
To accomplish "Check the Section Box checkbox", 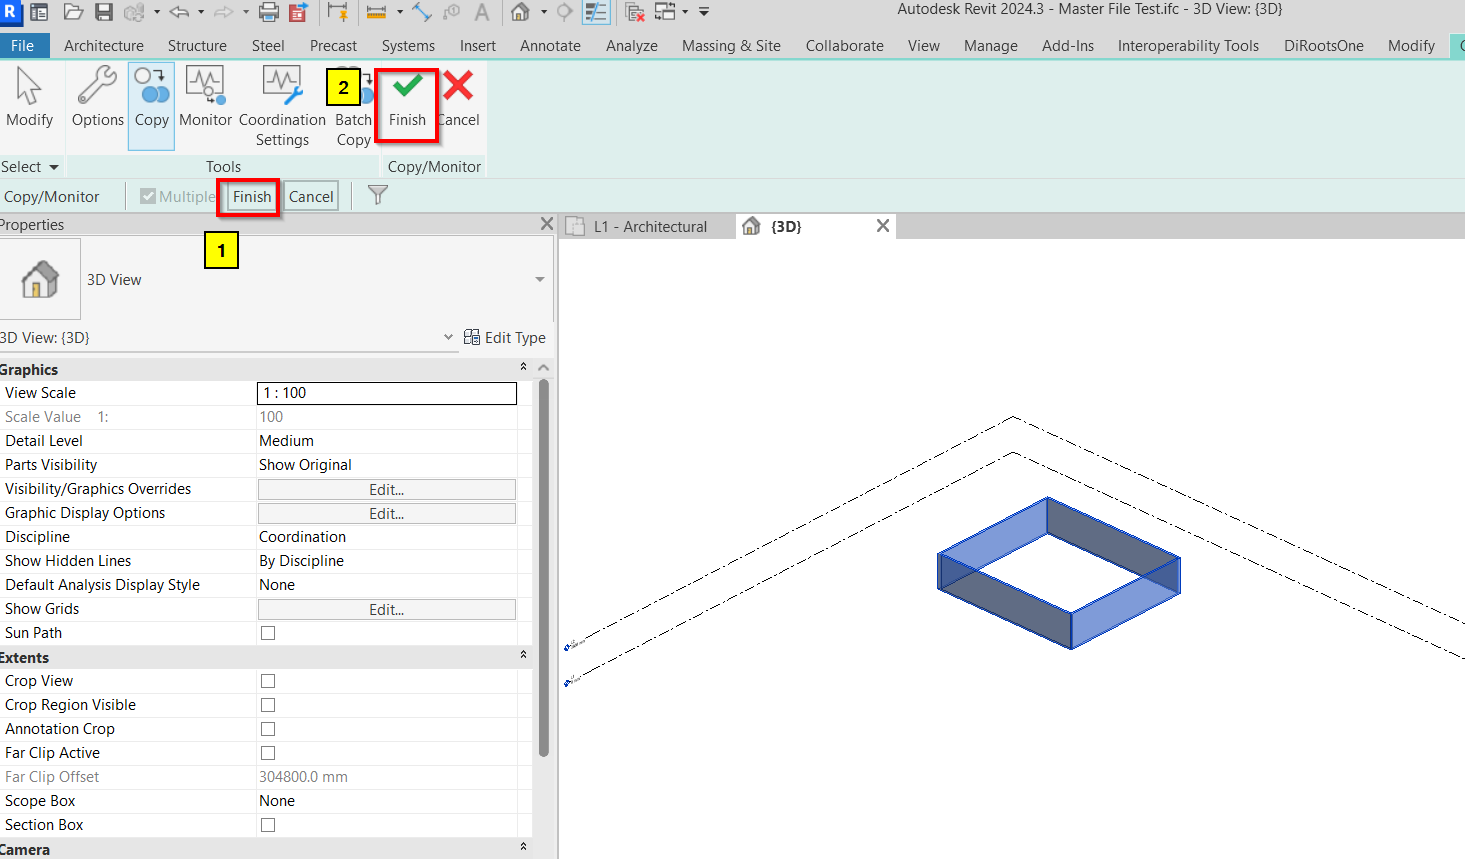I will (x=268, y=825).
